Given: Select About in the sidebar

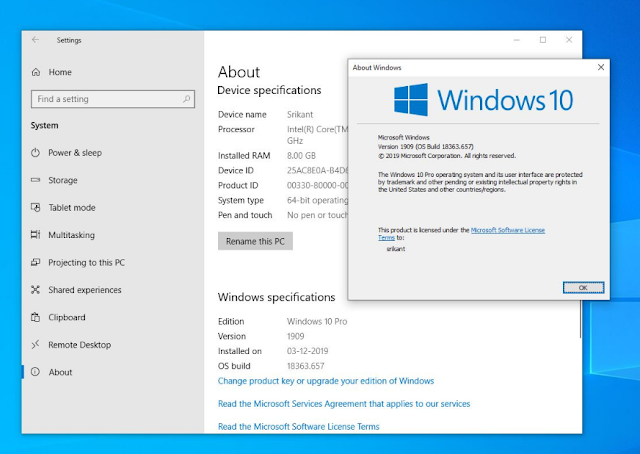Looking at the screenshot, I should pos(113,372).
